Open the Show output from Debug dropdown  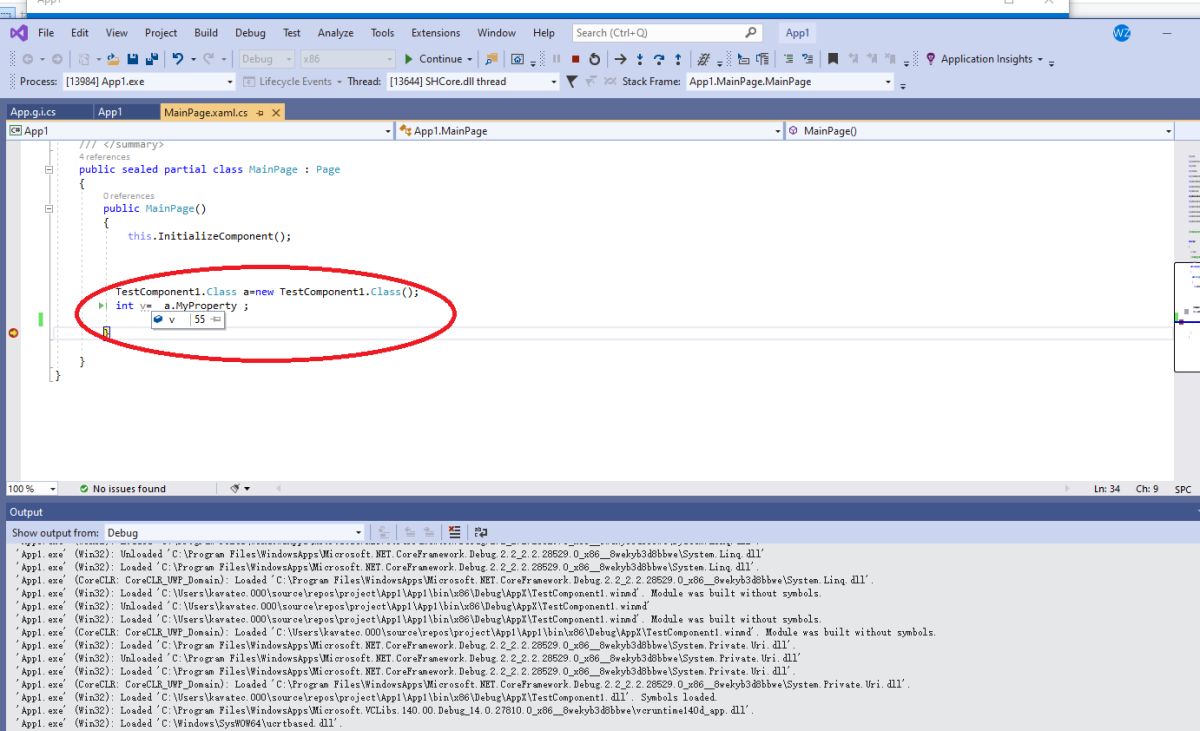tap(235, 533)
